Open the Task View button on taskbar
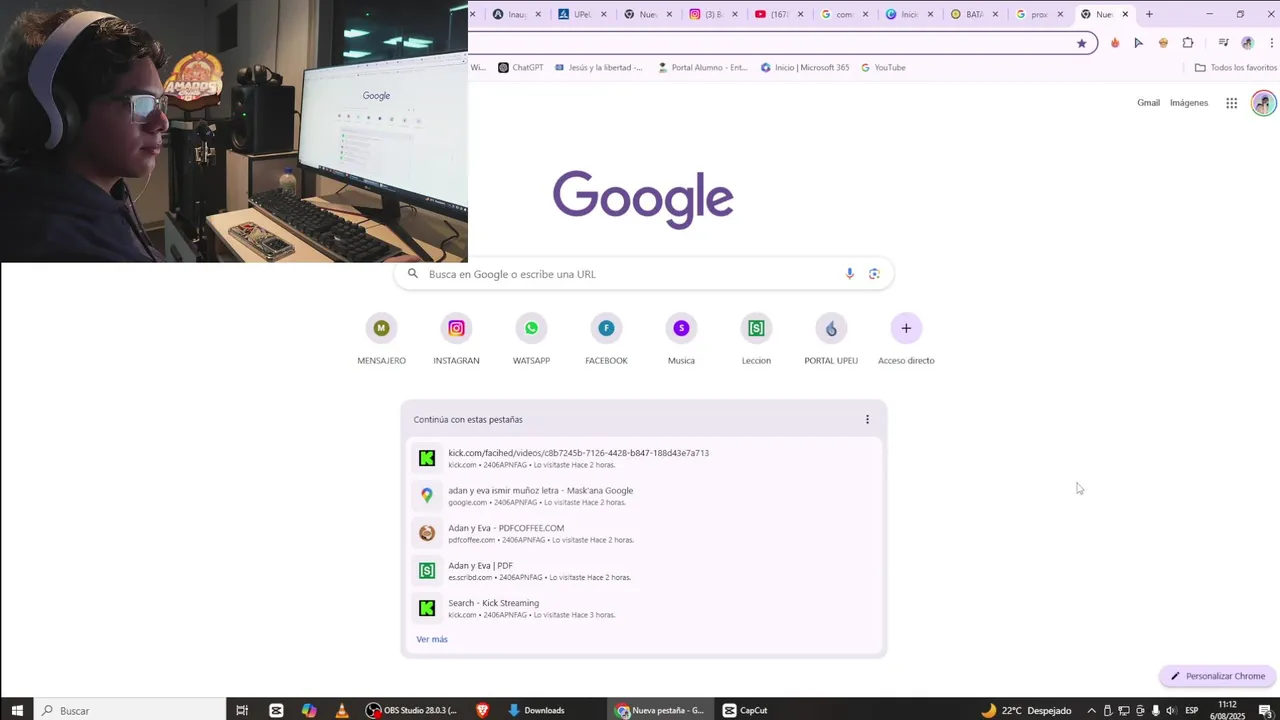Viewport: 1280px width, 720px height. [242, 710]
